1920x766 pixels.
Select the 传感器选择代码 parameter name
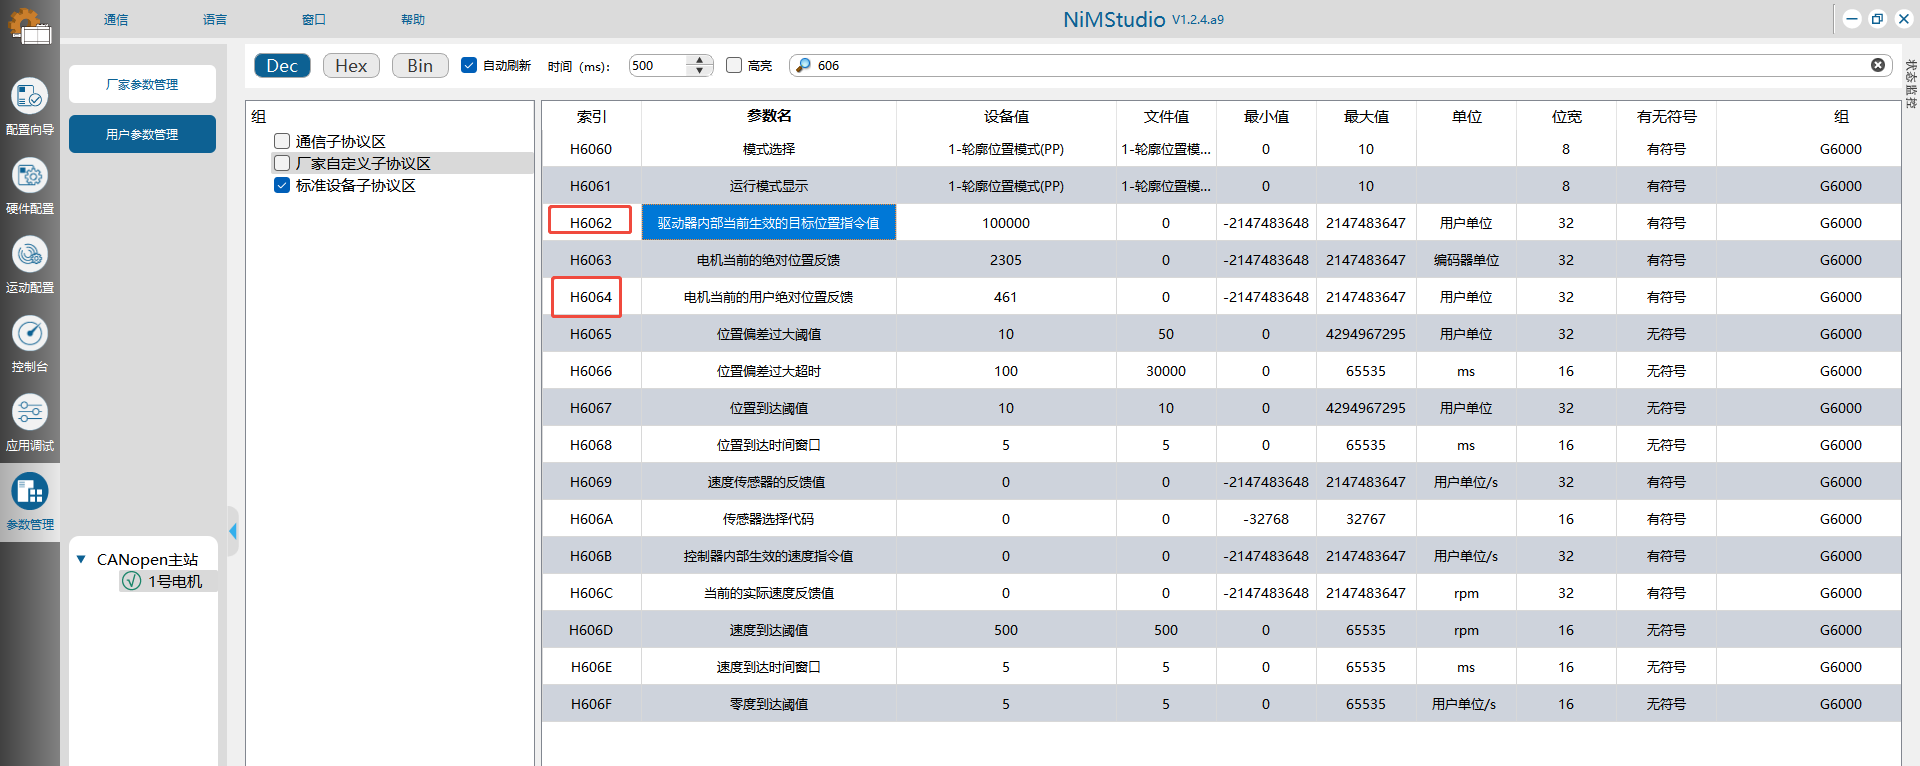click(x=769, y=519)
